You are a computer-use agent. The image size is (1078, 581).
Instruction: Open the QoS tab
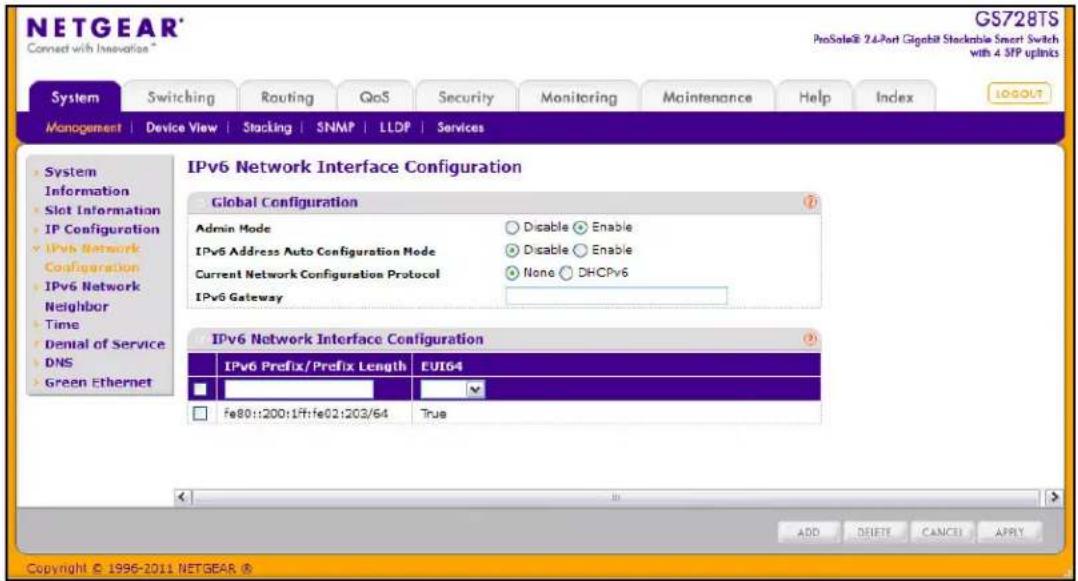(x=375, y=98)
